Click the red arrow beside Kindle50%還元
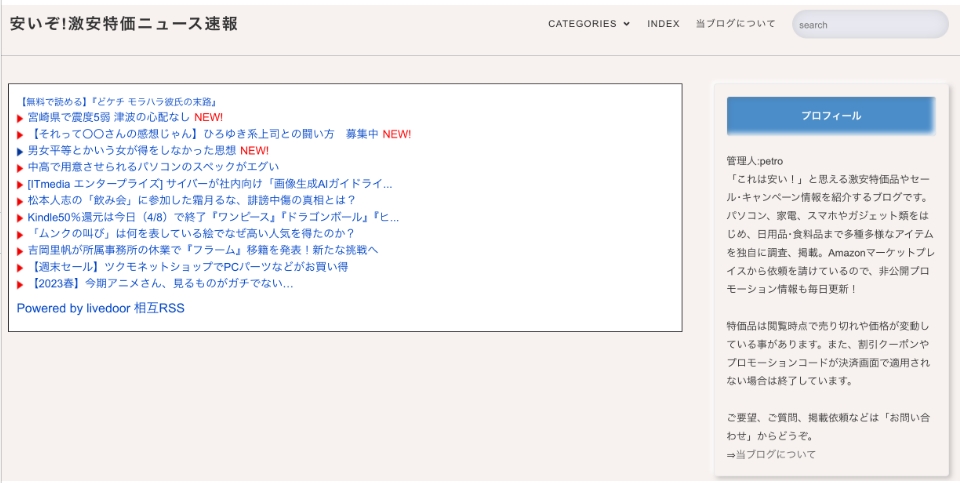The image size is (960, 483). (x=20, y=218)
